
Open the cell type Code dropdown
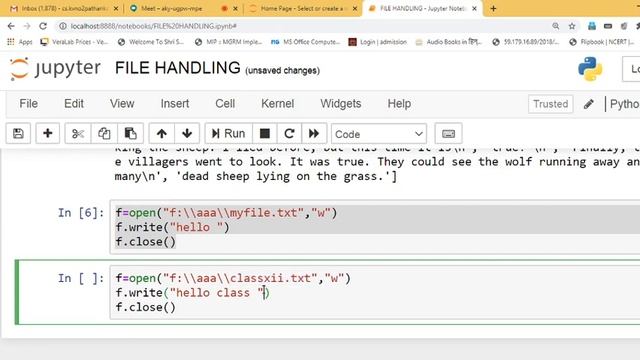point(379,134)
